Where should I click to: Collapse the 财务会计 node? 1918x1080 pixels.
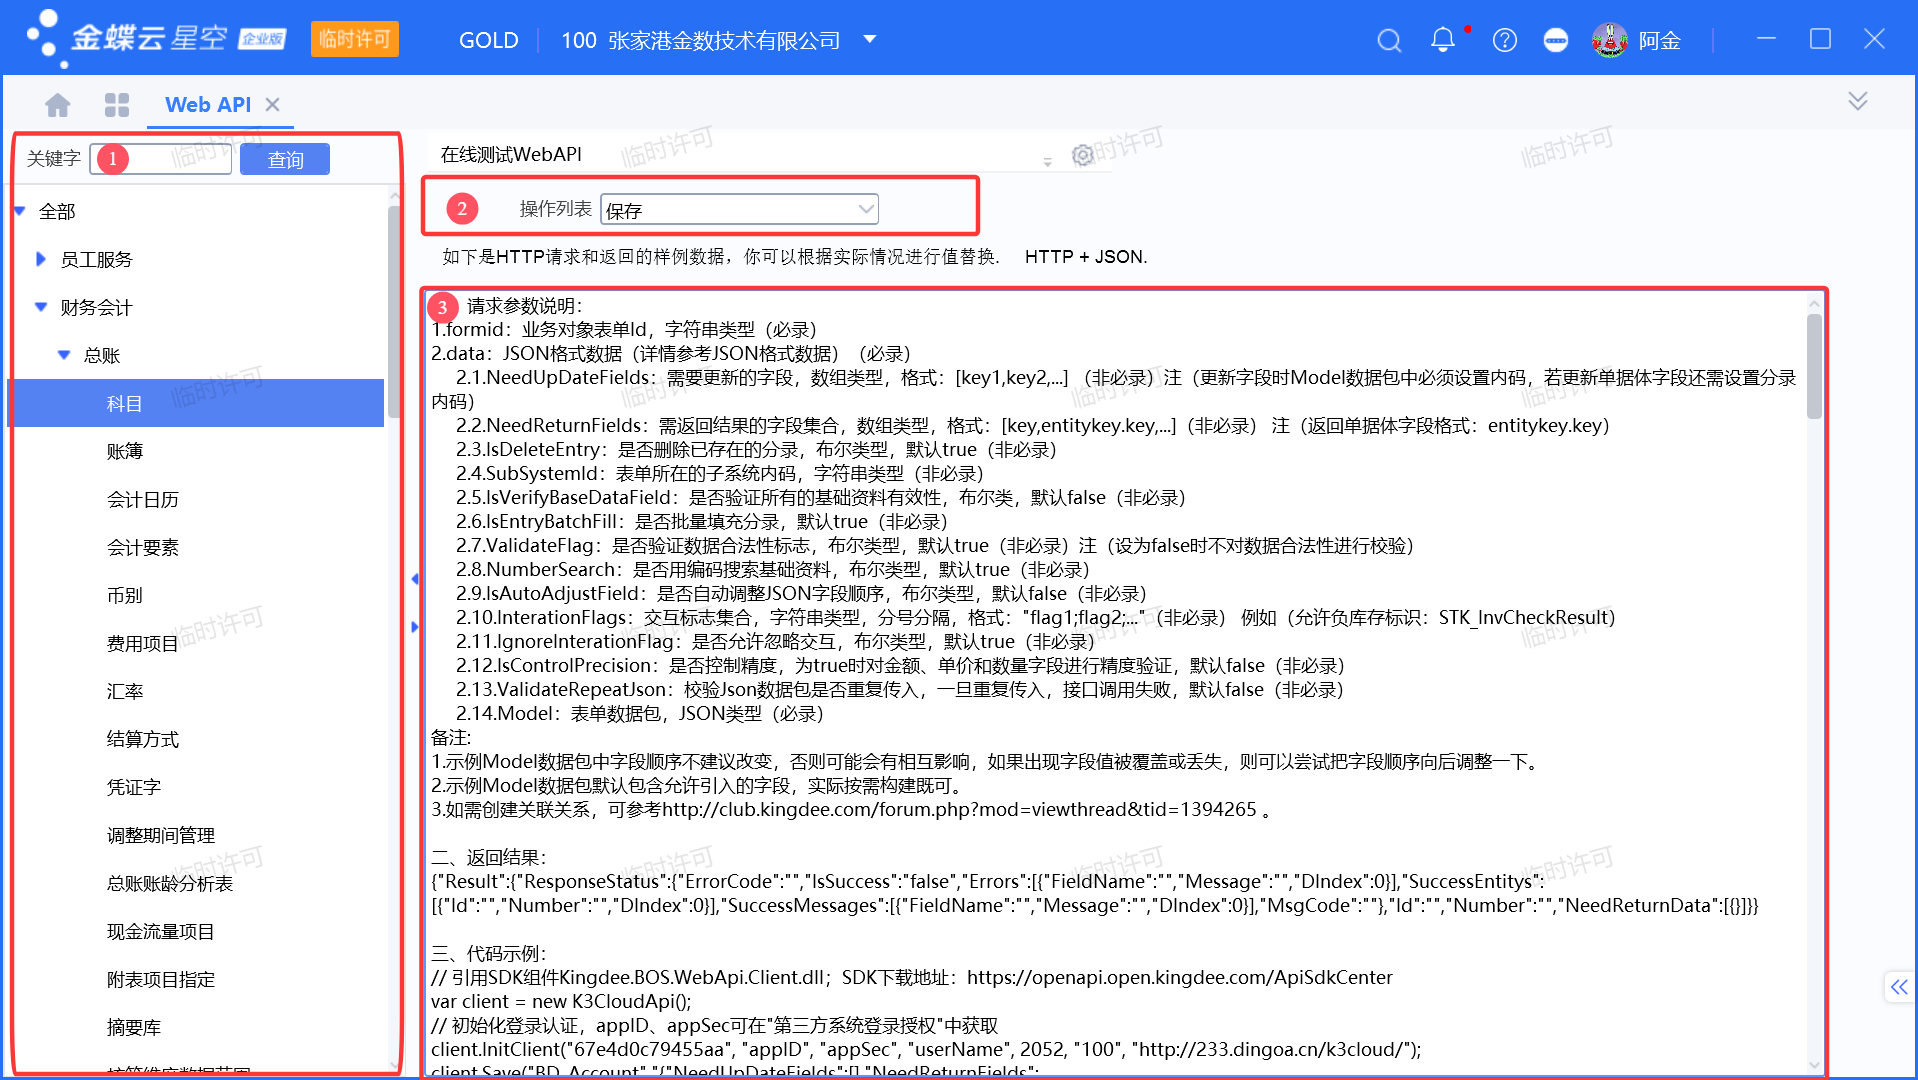(41, 307)
